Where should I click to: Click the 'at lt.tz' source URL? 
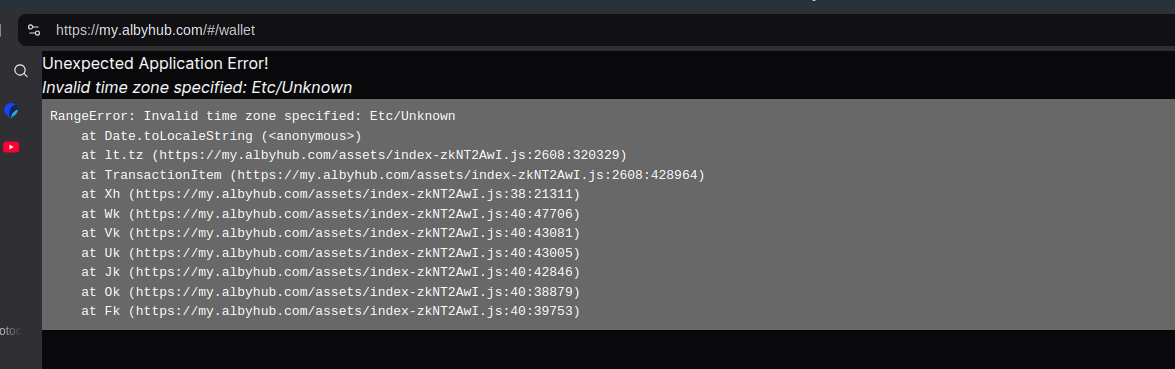(389, 155)
